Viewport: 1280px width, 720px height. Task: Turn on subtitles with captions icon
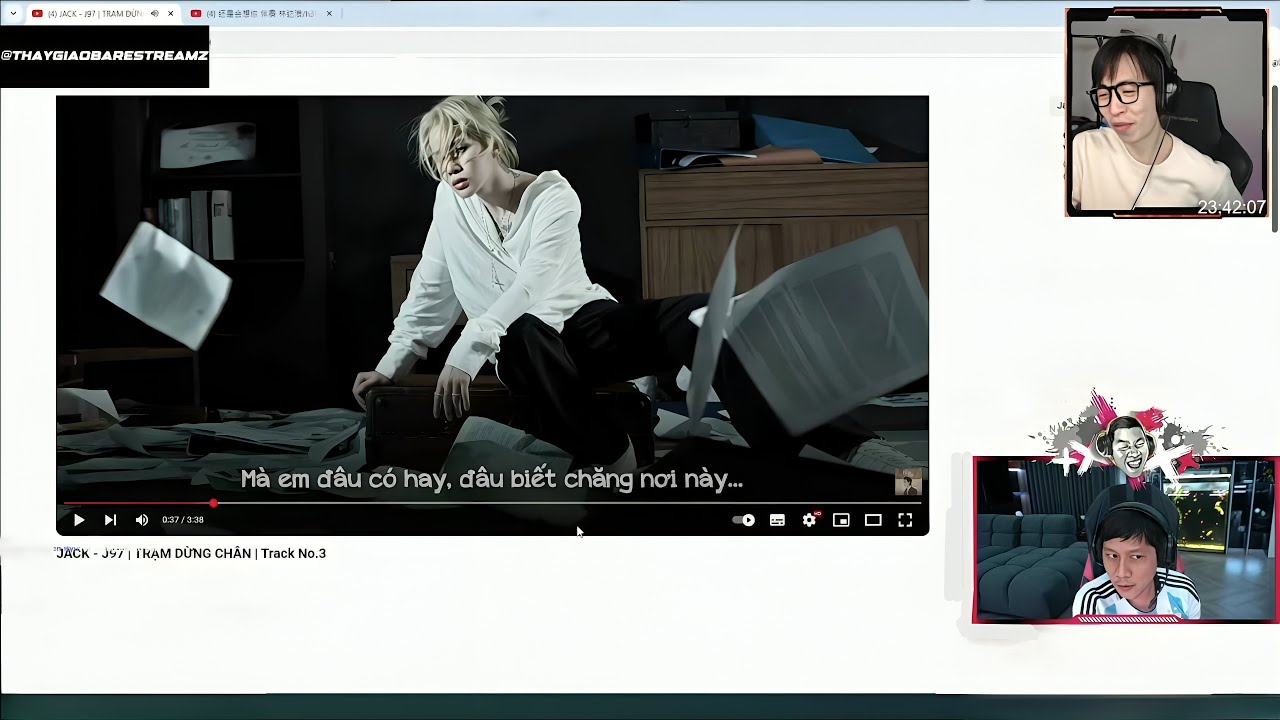pyautogui.click(x=777, y=520)
